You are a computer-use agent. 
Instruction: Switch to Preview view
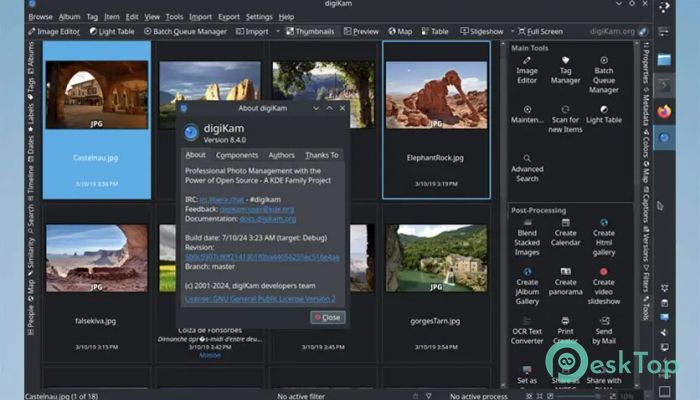click(361, 31)
